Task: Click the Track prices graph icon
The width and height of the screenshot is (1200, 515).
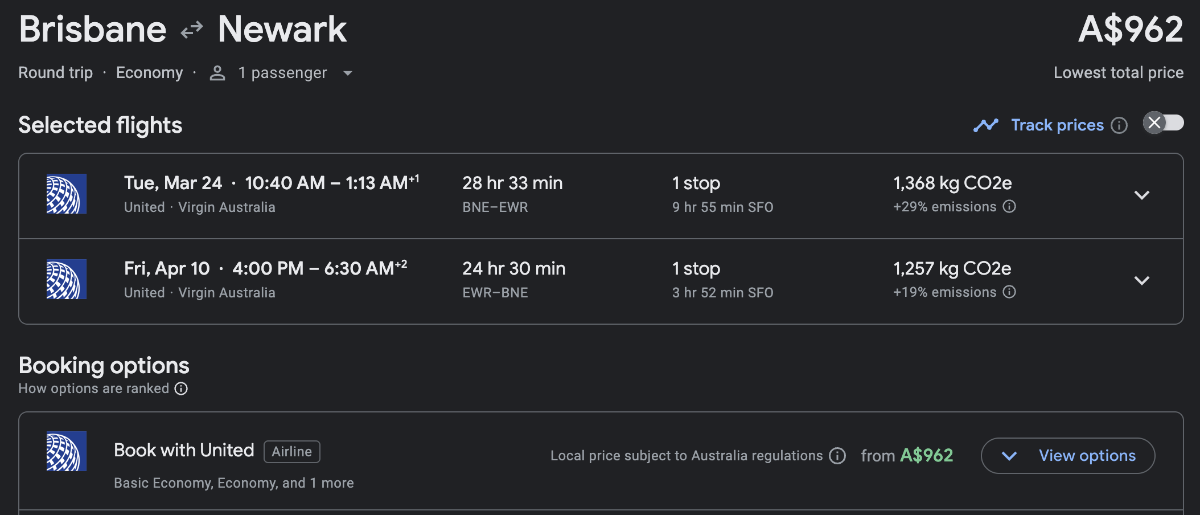Action: click(987, 126)
